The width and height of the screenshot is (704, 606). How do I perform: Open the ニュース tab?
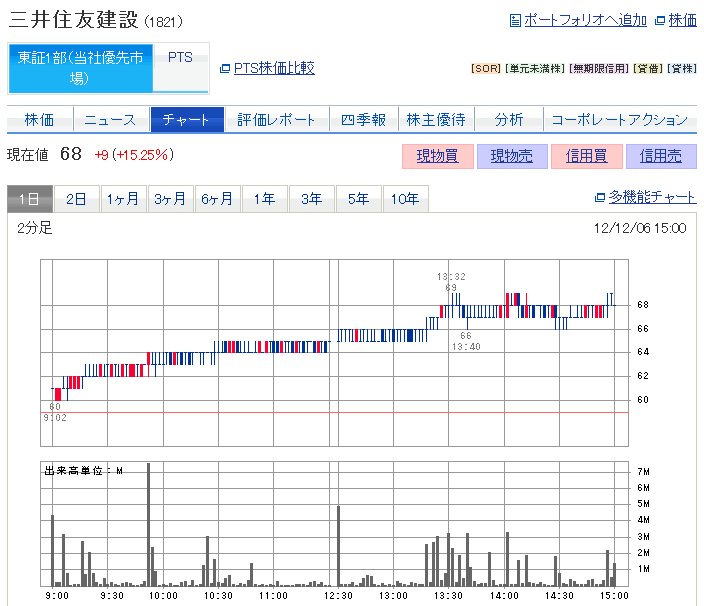110,120
